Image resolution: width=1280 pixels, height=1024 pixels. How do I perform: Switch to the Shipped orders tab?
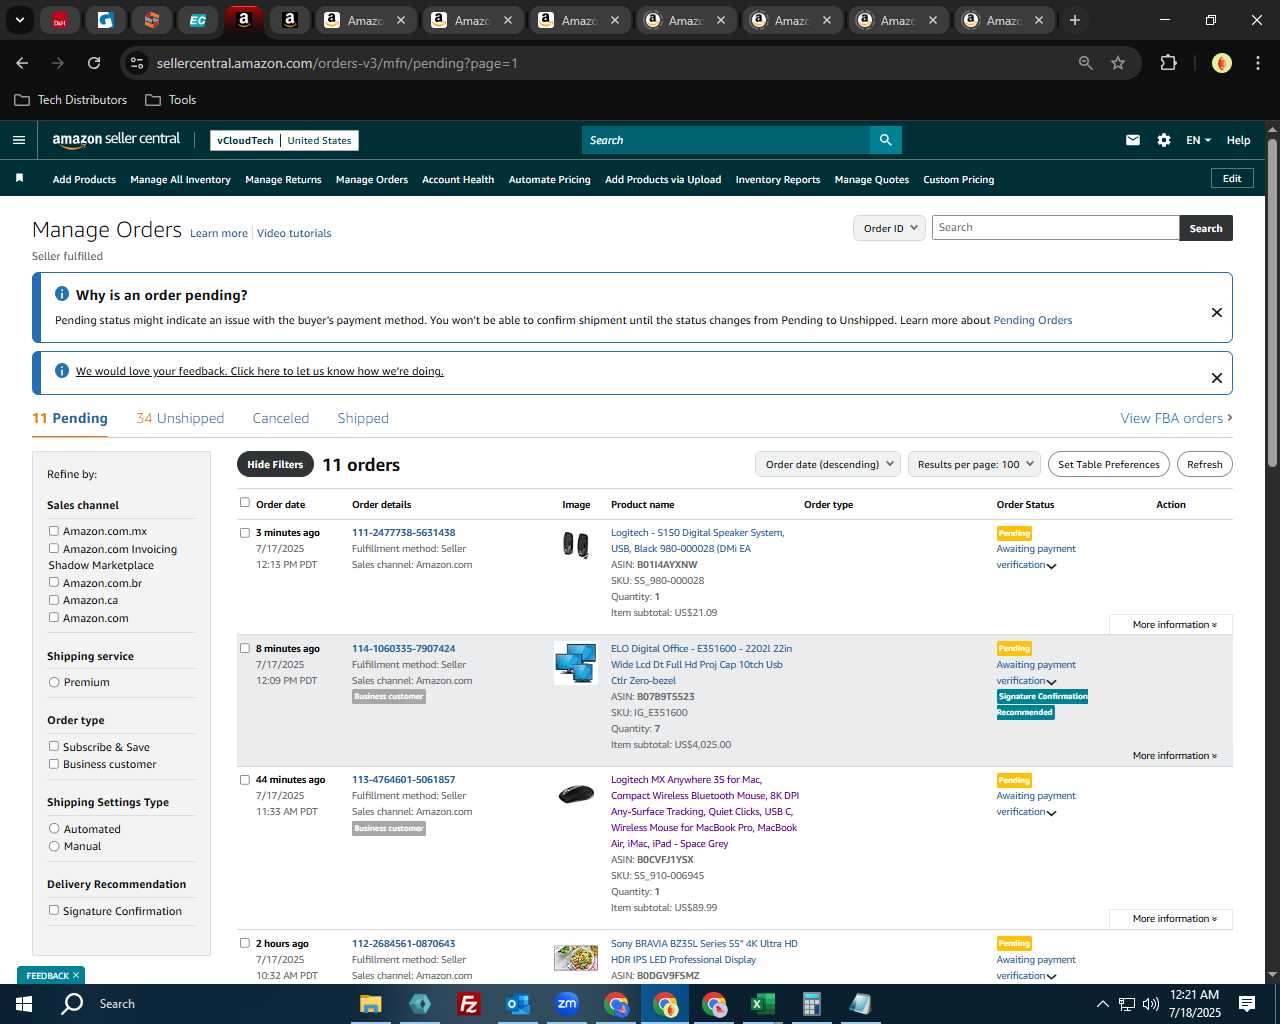[363, 418]
